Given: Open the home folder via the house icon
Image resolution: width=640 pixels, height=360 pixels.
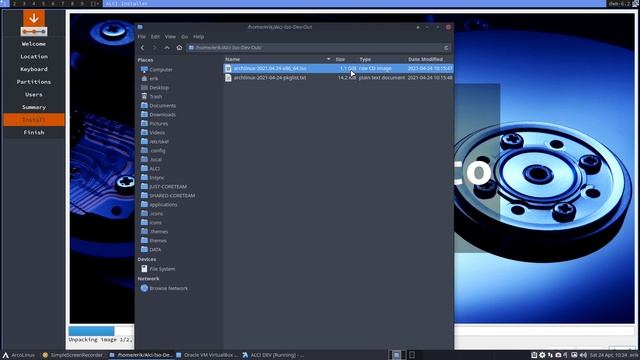Looking at the screenshot, I should click(x=179, y=48).
